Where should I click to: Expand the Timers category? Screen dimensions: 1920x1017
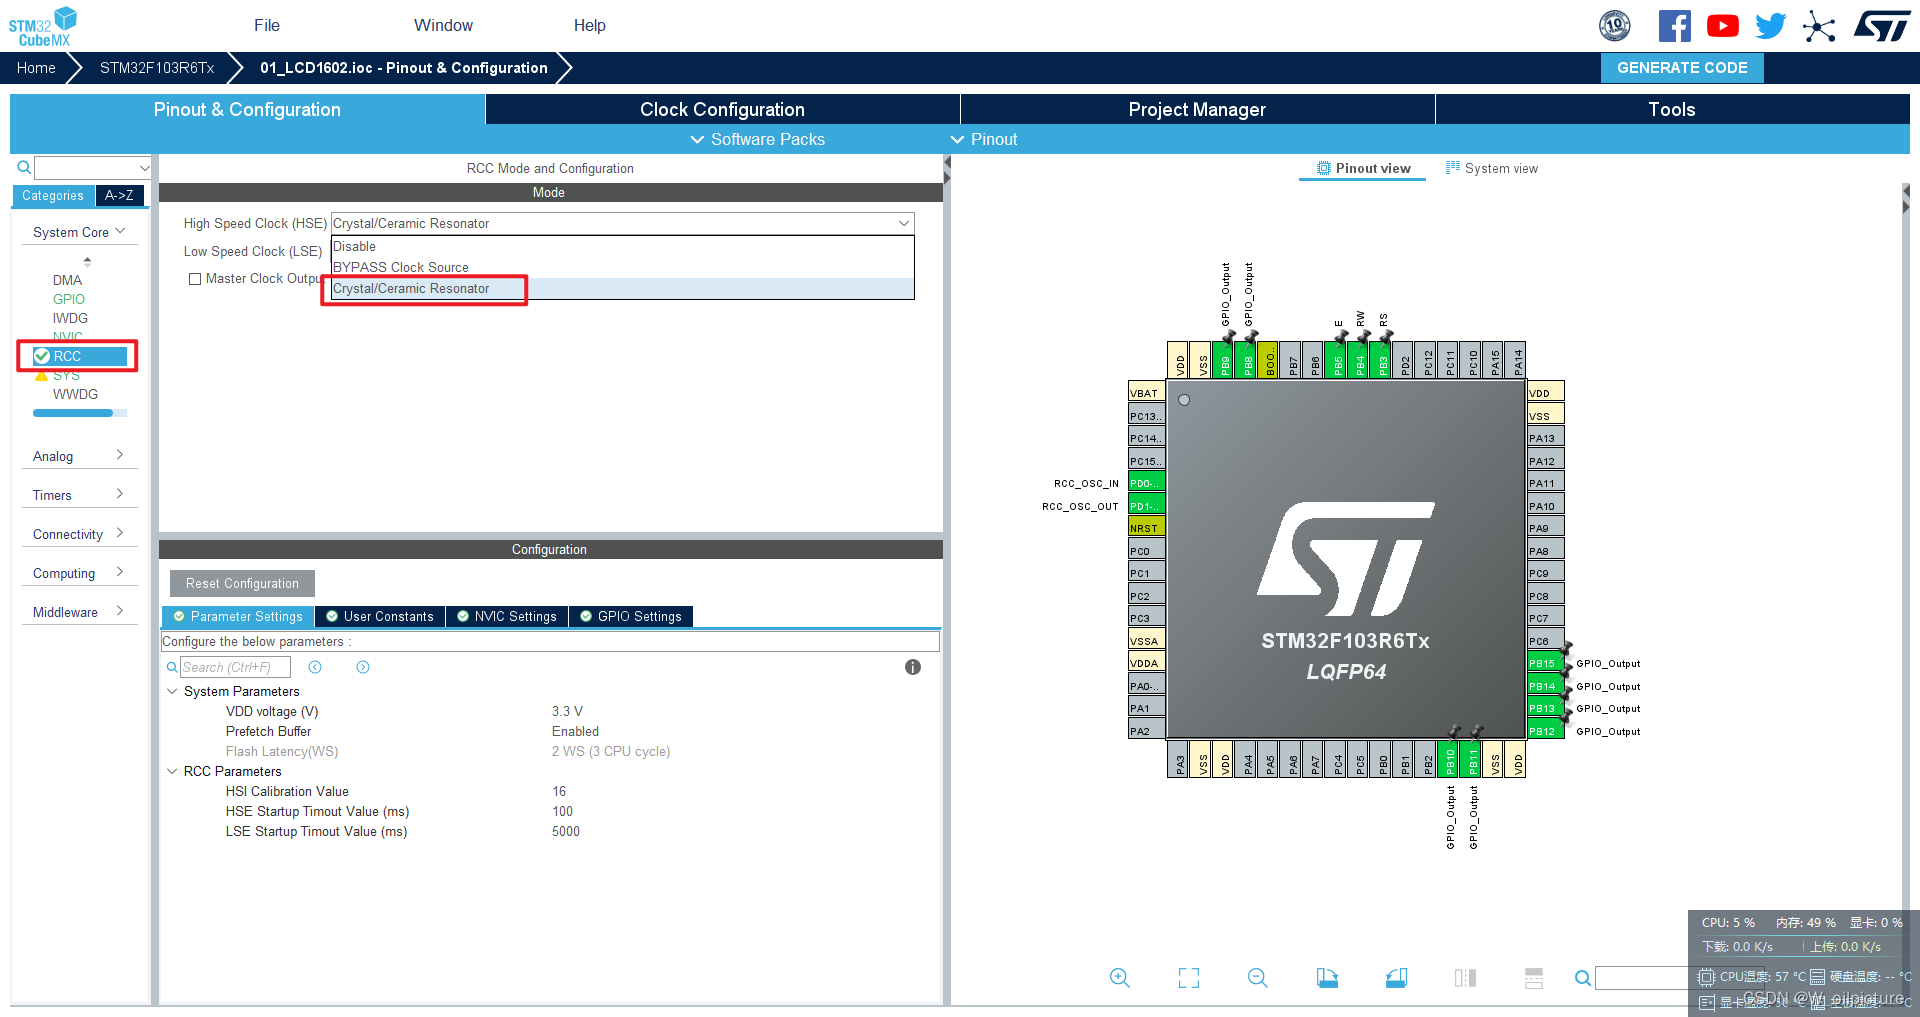80,495
